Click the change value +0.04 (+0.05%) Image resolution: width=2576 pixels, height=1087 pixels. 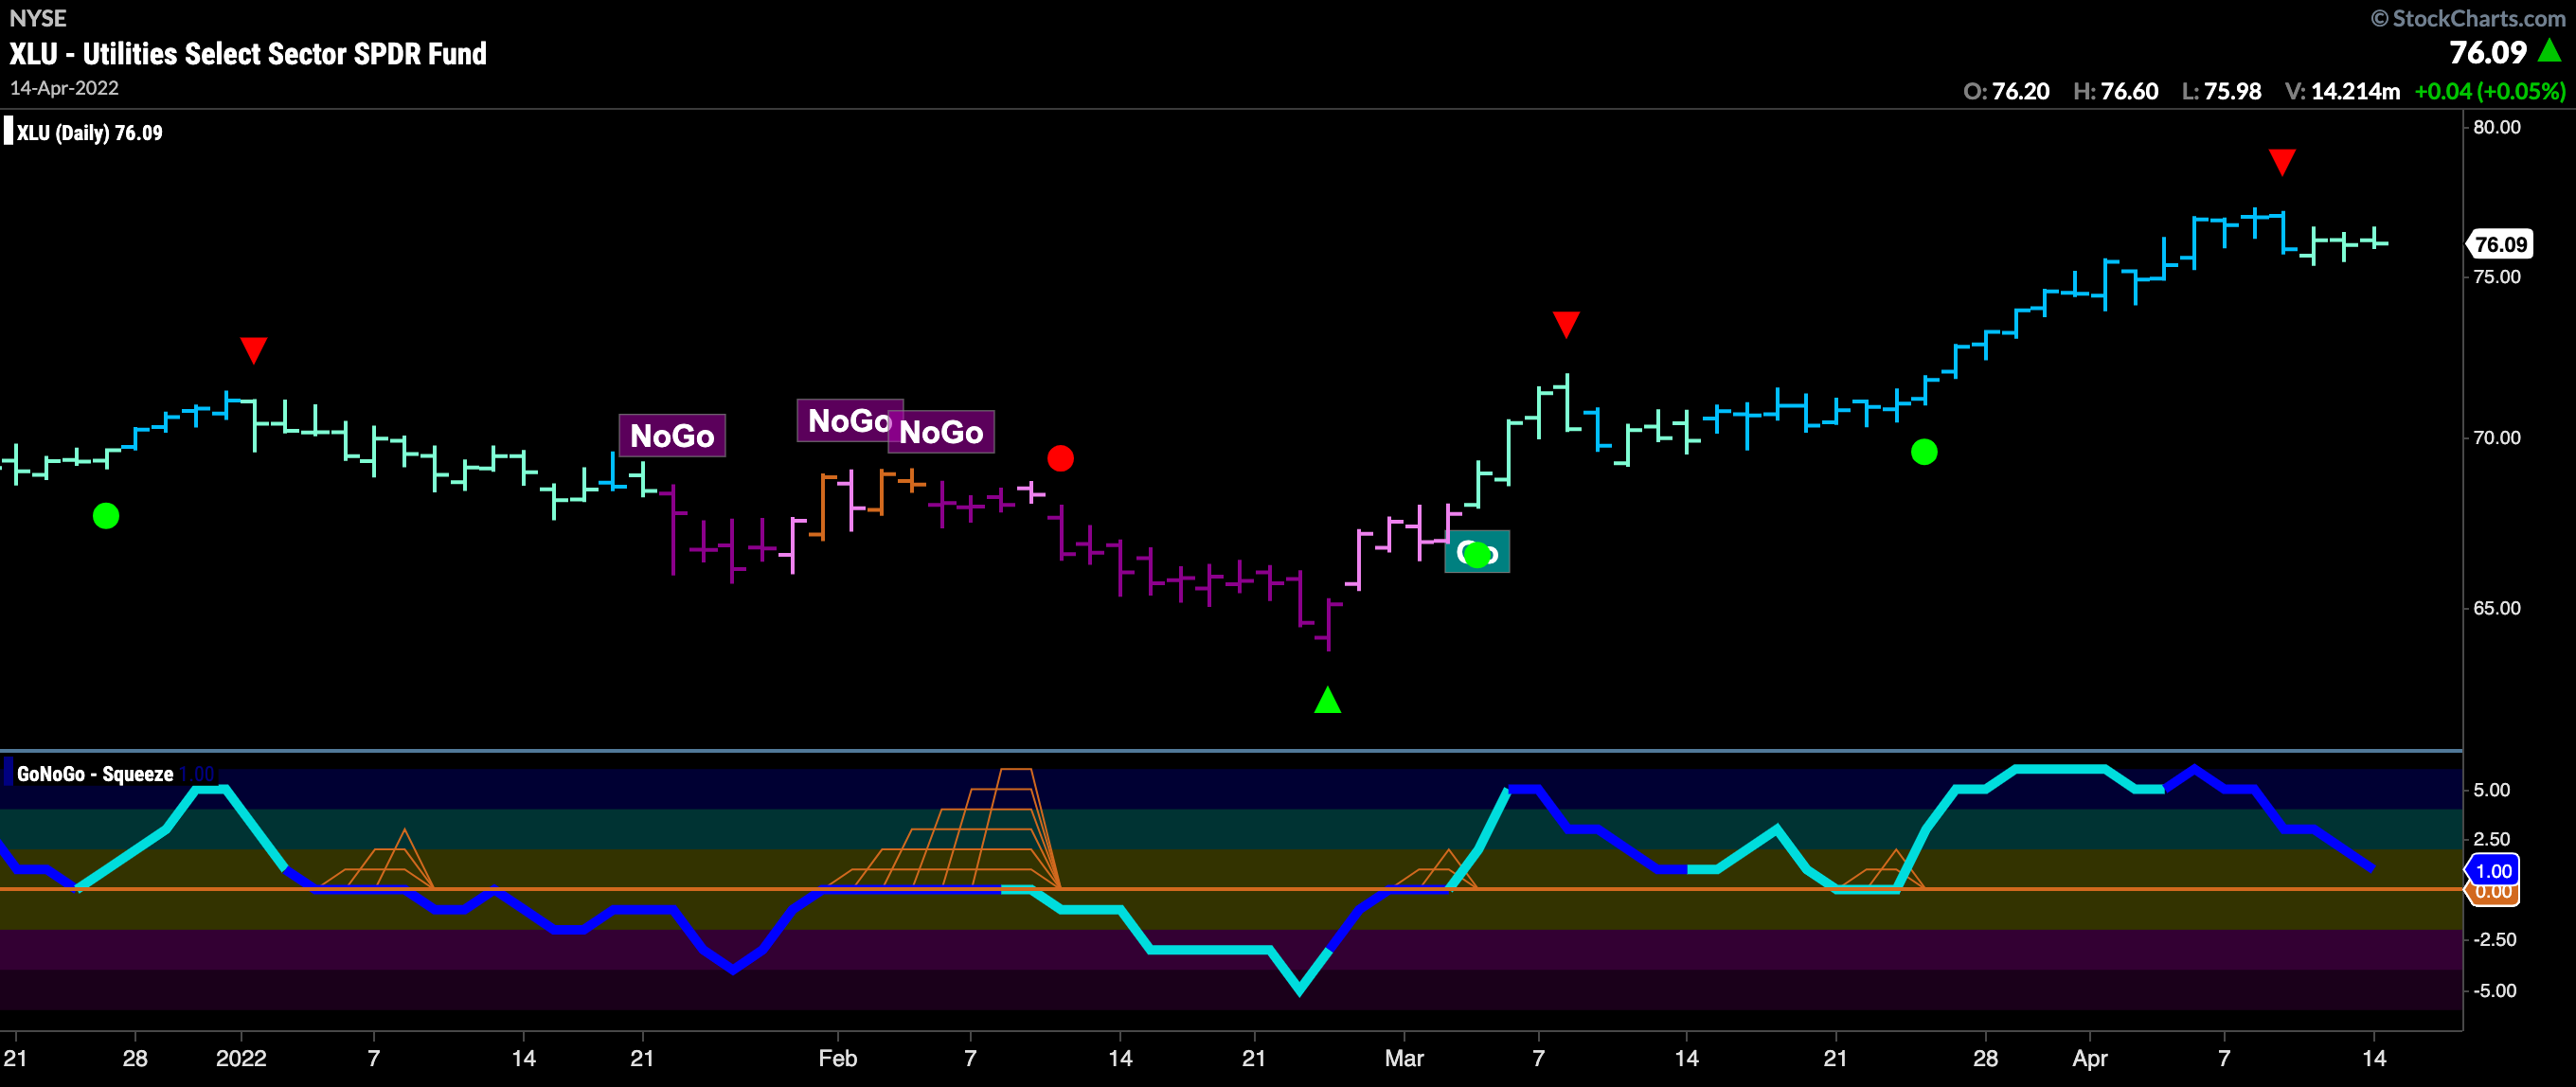click(2489, 91)
